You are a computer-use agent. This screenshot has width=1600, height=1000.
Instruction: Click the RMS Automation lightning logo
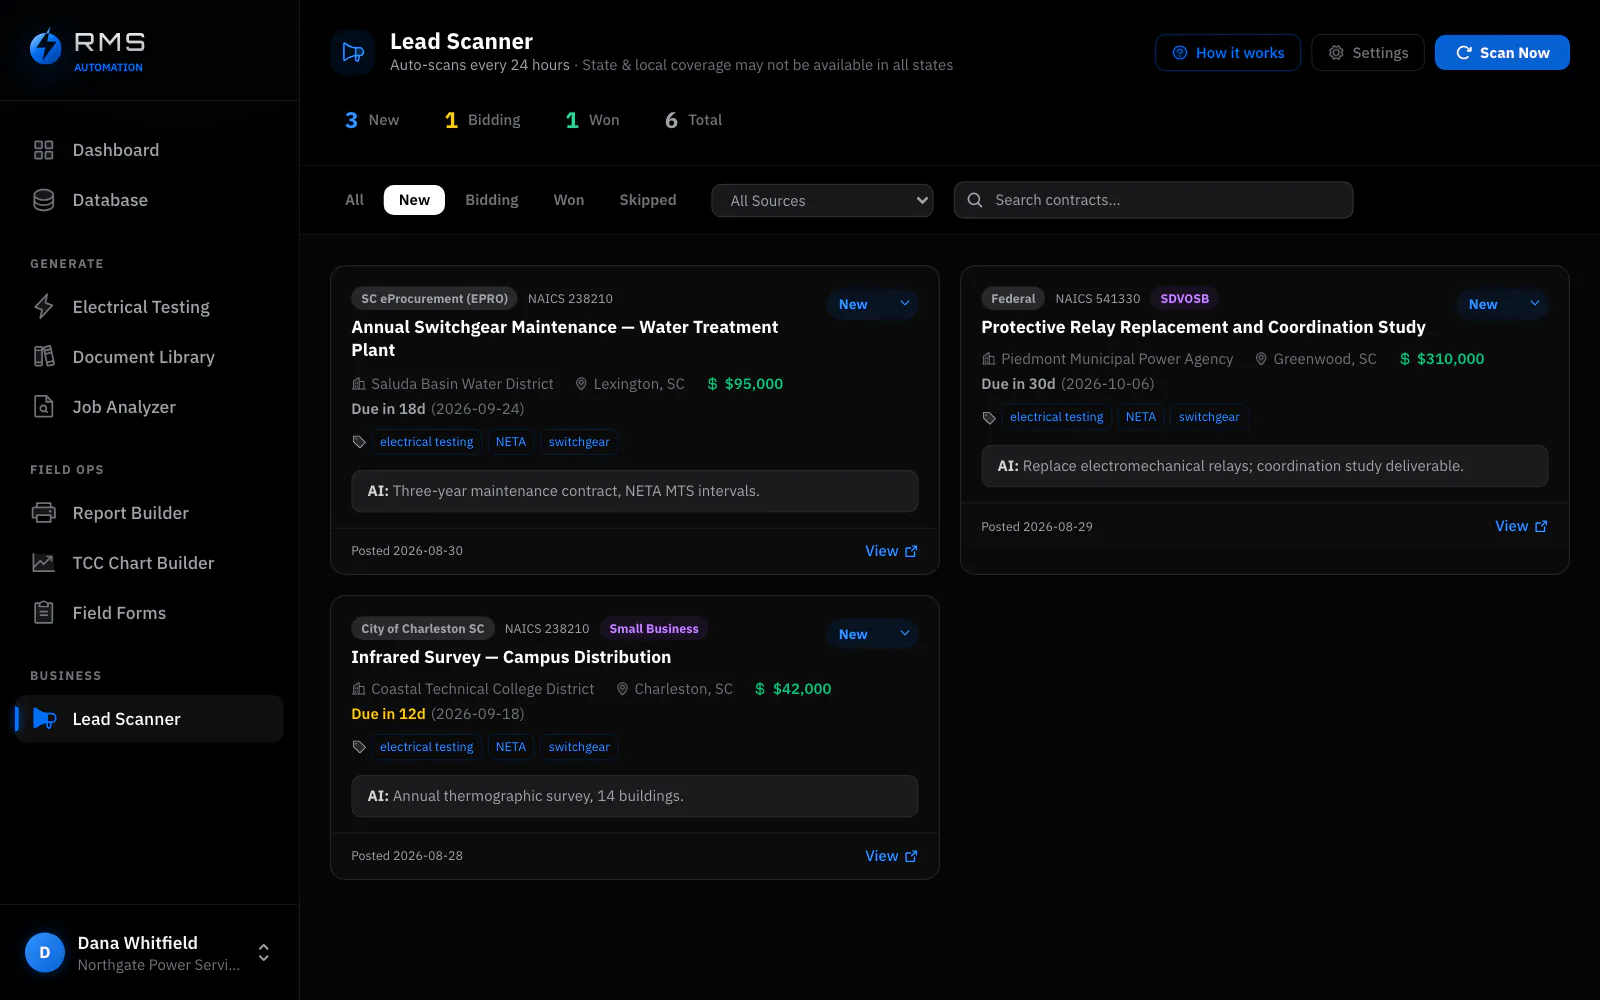click(x=45, y=47)
